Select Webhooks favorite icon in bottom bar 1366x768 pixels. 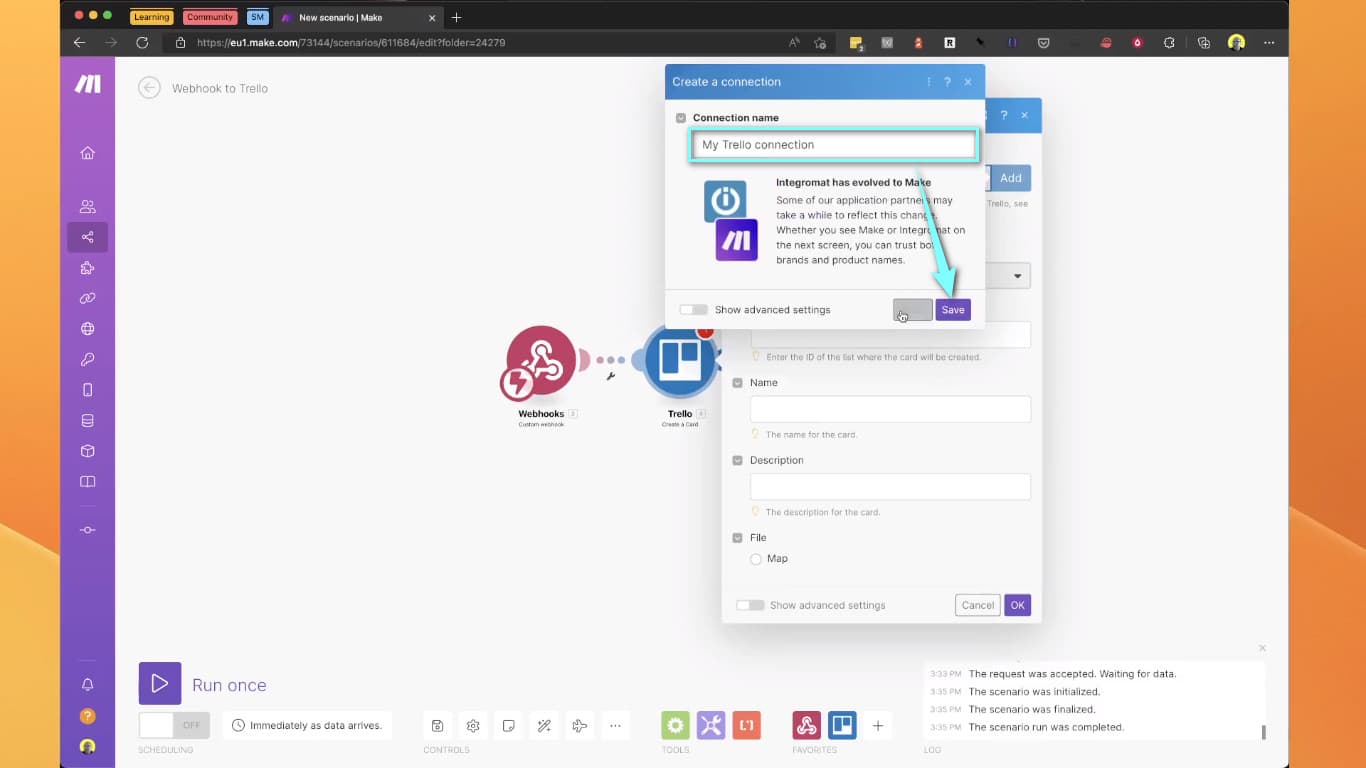coord(807,726)
